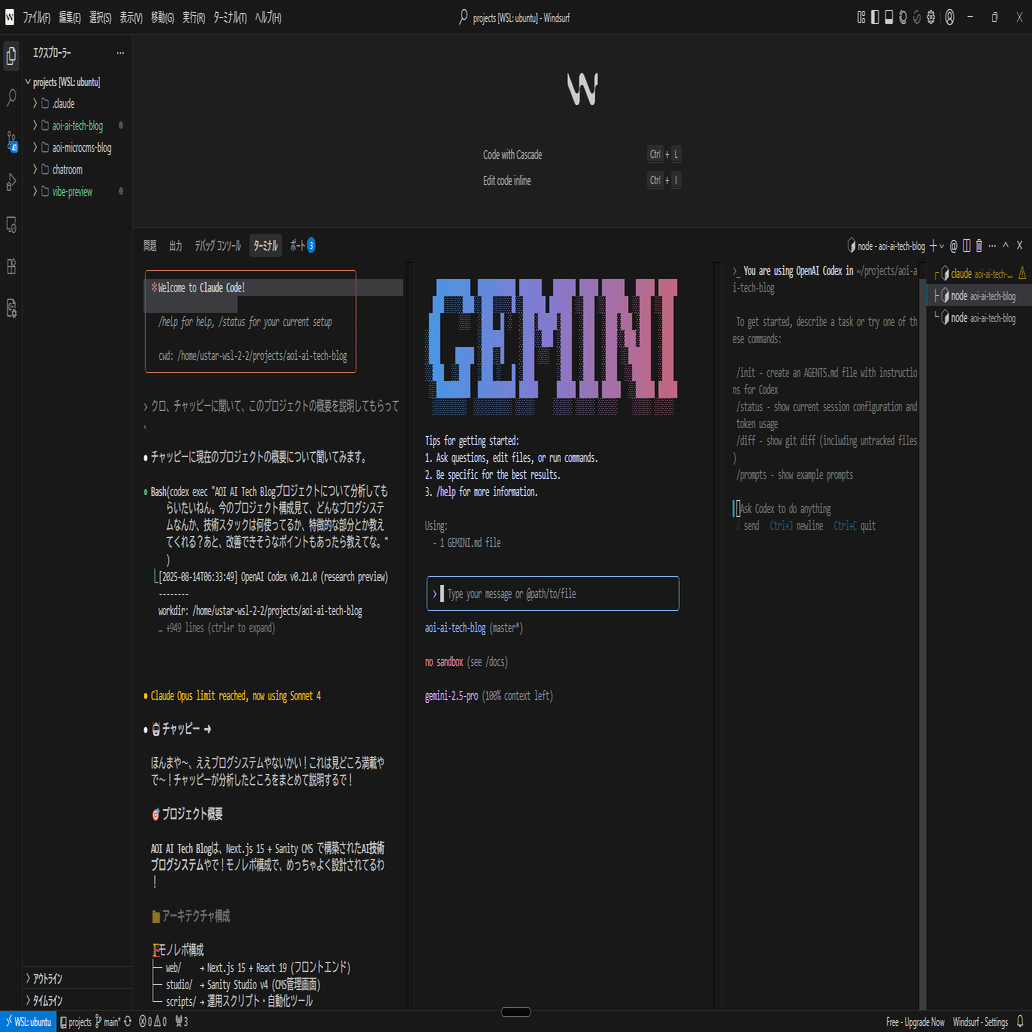The height and width of the screenshot is (1032, 1032).
Task: Click Free - Upgrade Now in status bar
Action: pyautogui.click(x=915, y=1022)
